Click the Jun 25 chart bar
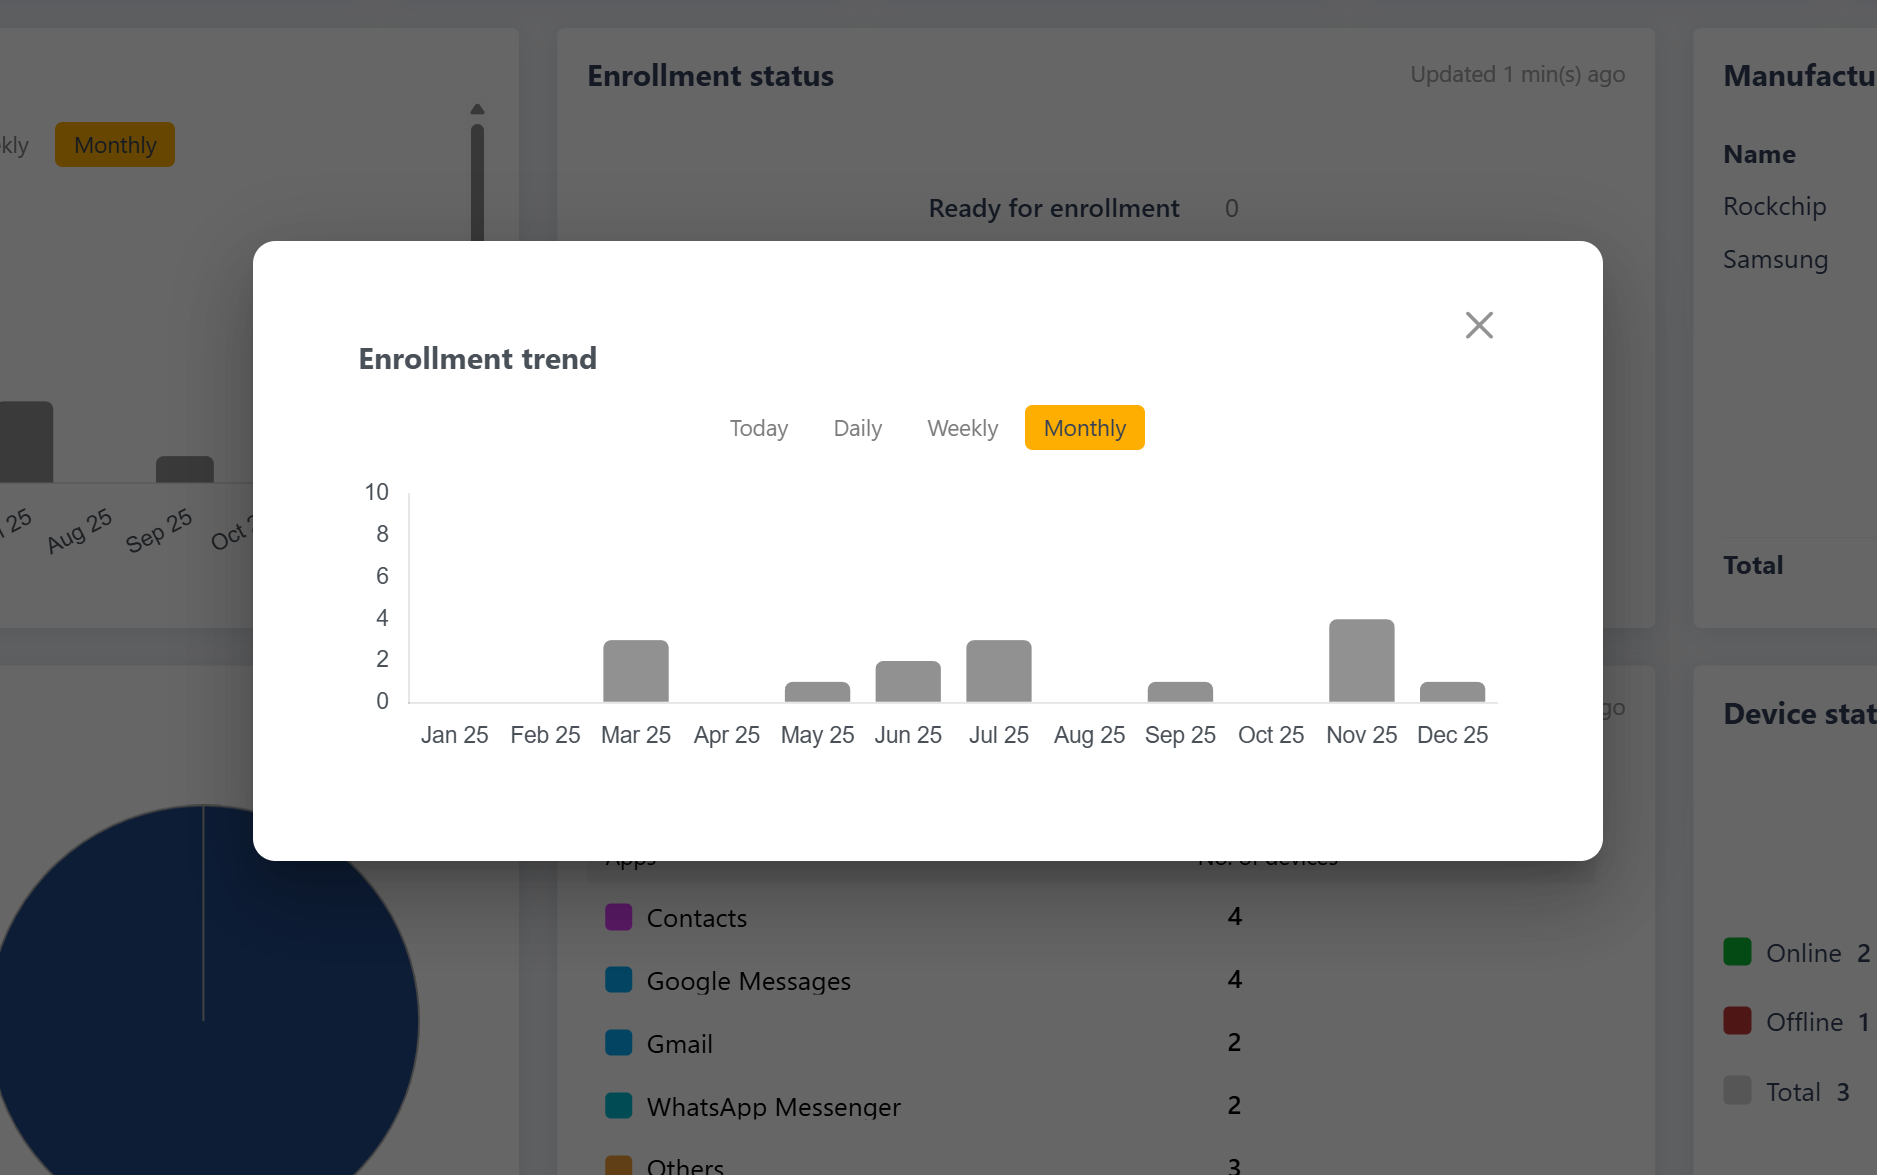 click(x=908, y=681)
